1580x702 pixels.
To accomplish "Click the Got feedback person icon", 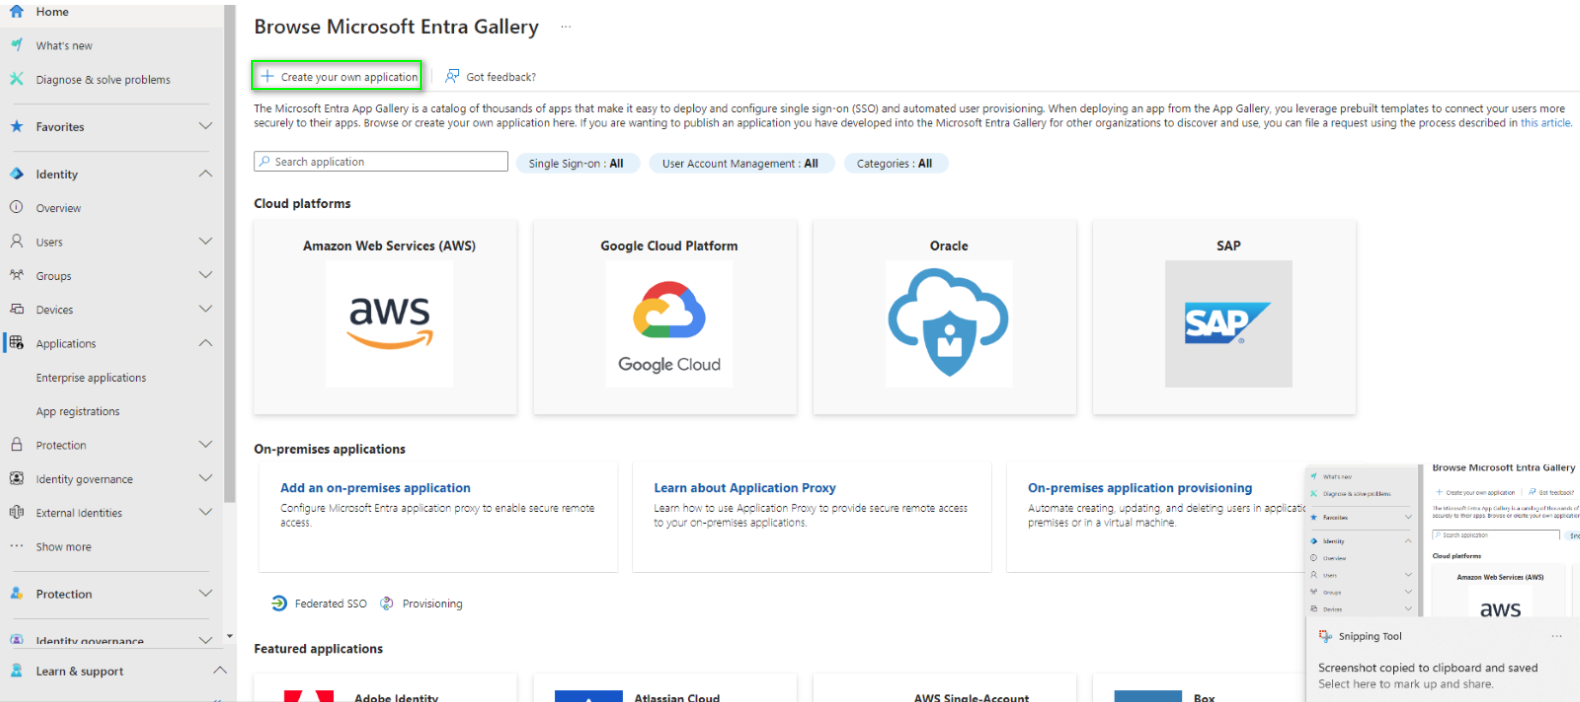I will pos(452,76).
